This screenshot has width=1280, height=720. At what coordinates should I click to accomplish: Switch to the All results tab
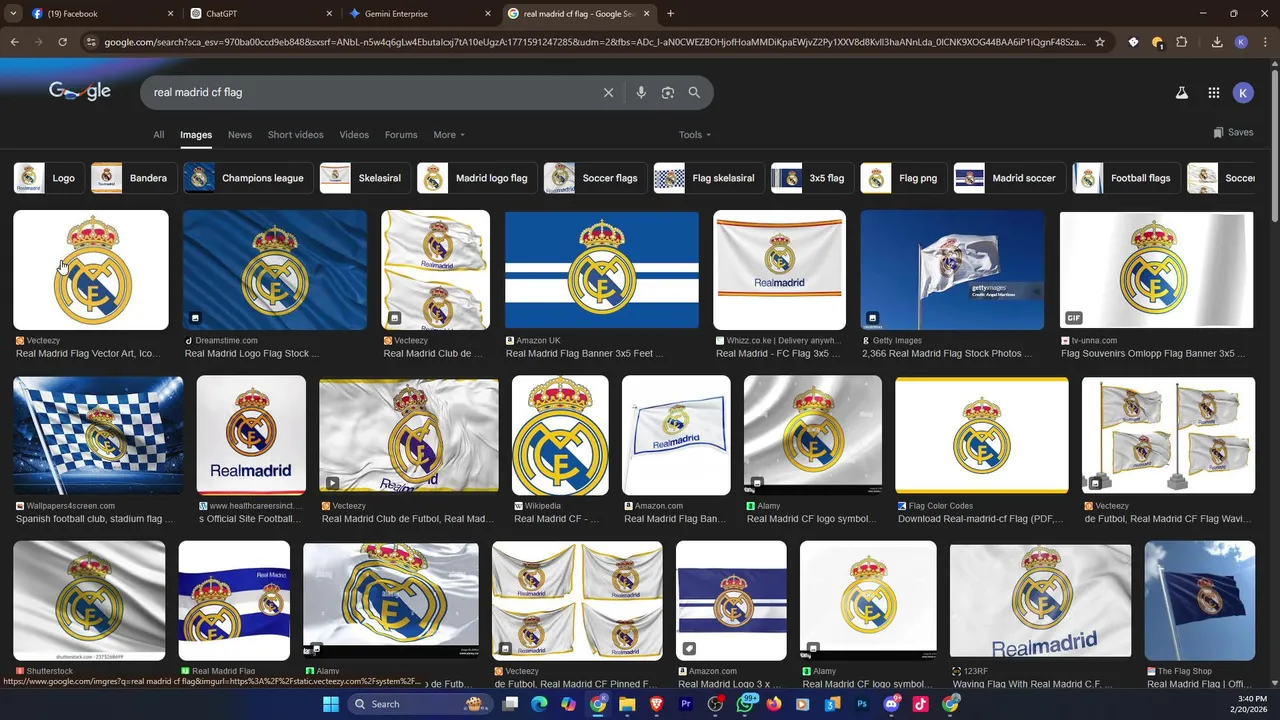(x=158, y=135)
